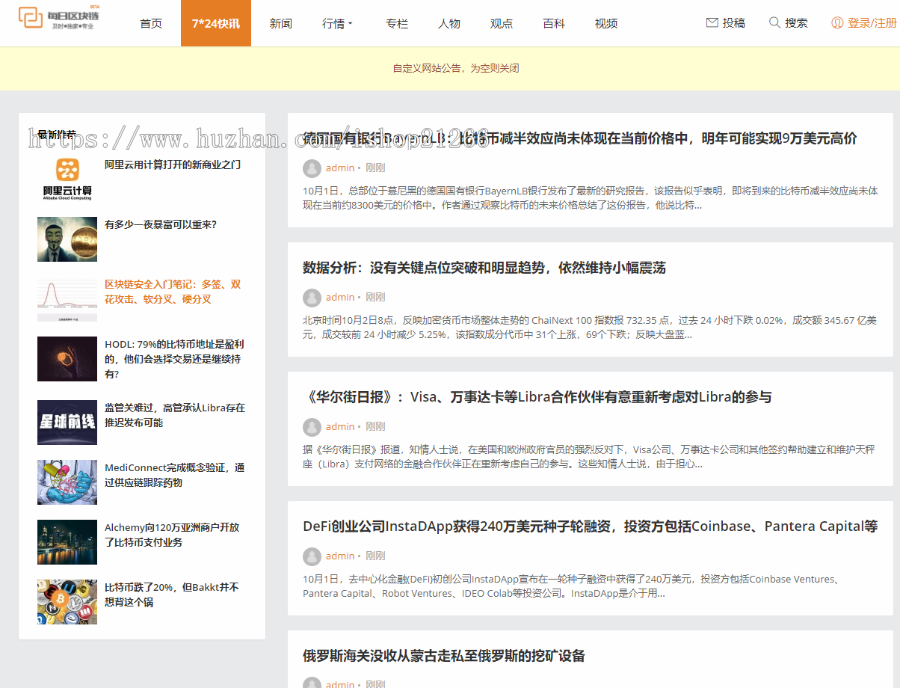The height and width of the screenshot is (688, 900).
Task: Click admin avatar under the DeFi创业公司 article
Action: click(311, 556)
